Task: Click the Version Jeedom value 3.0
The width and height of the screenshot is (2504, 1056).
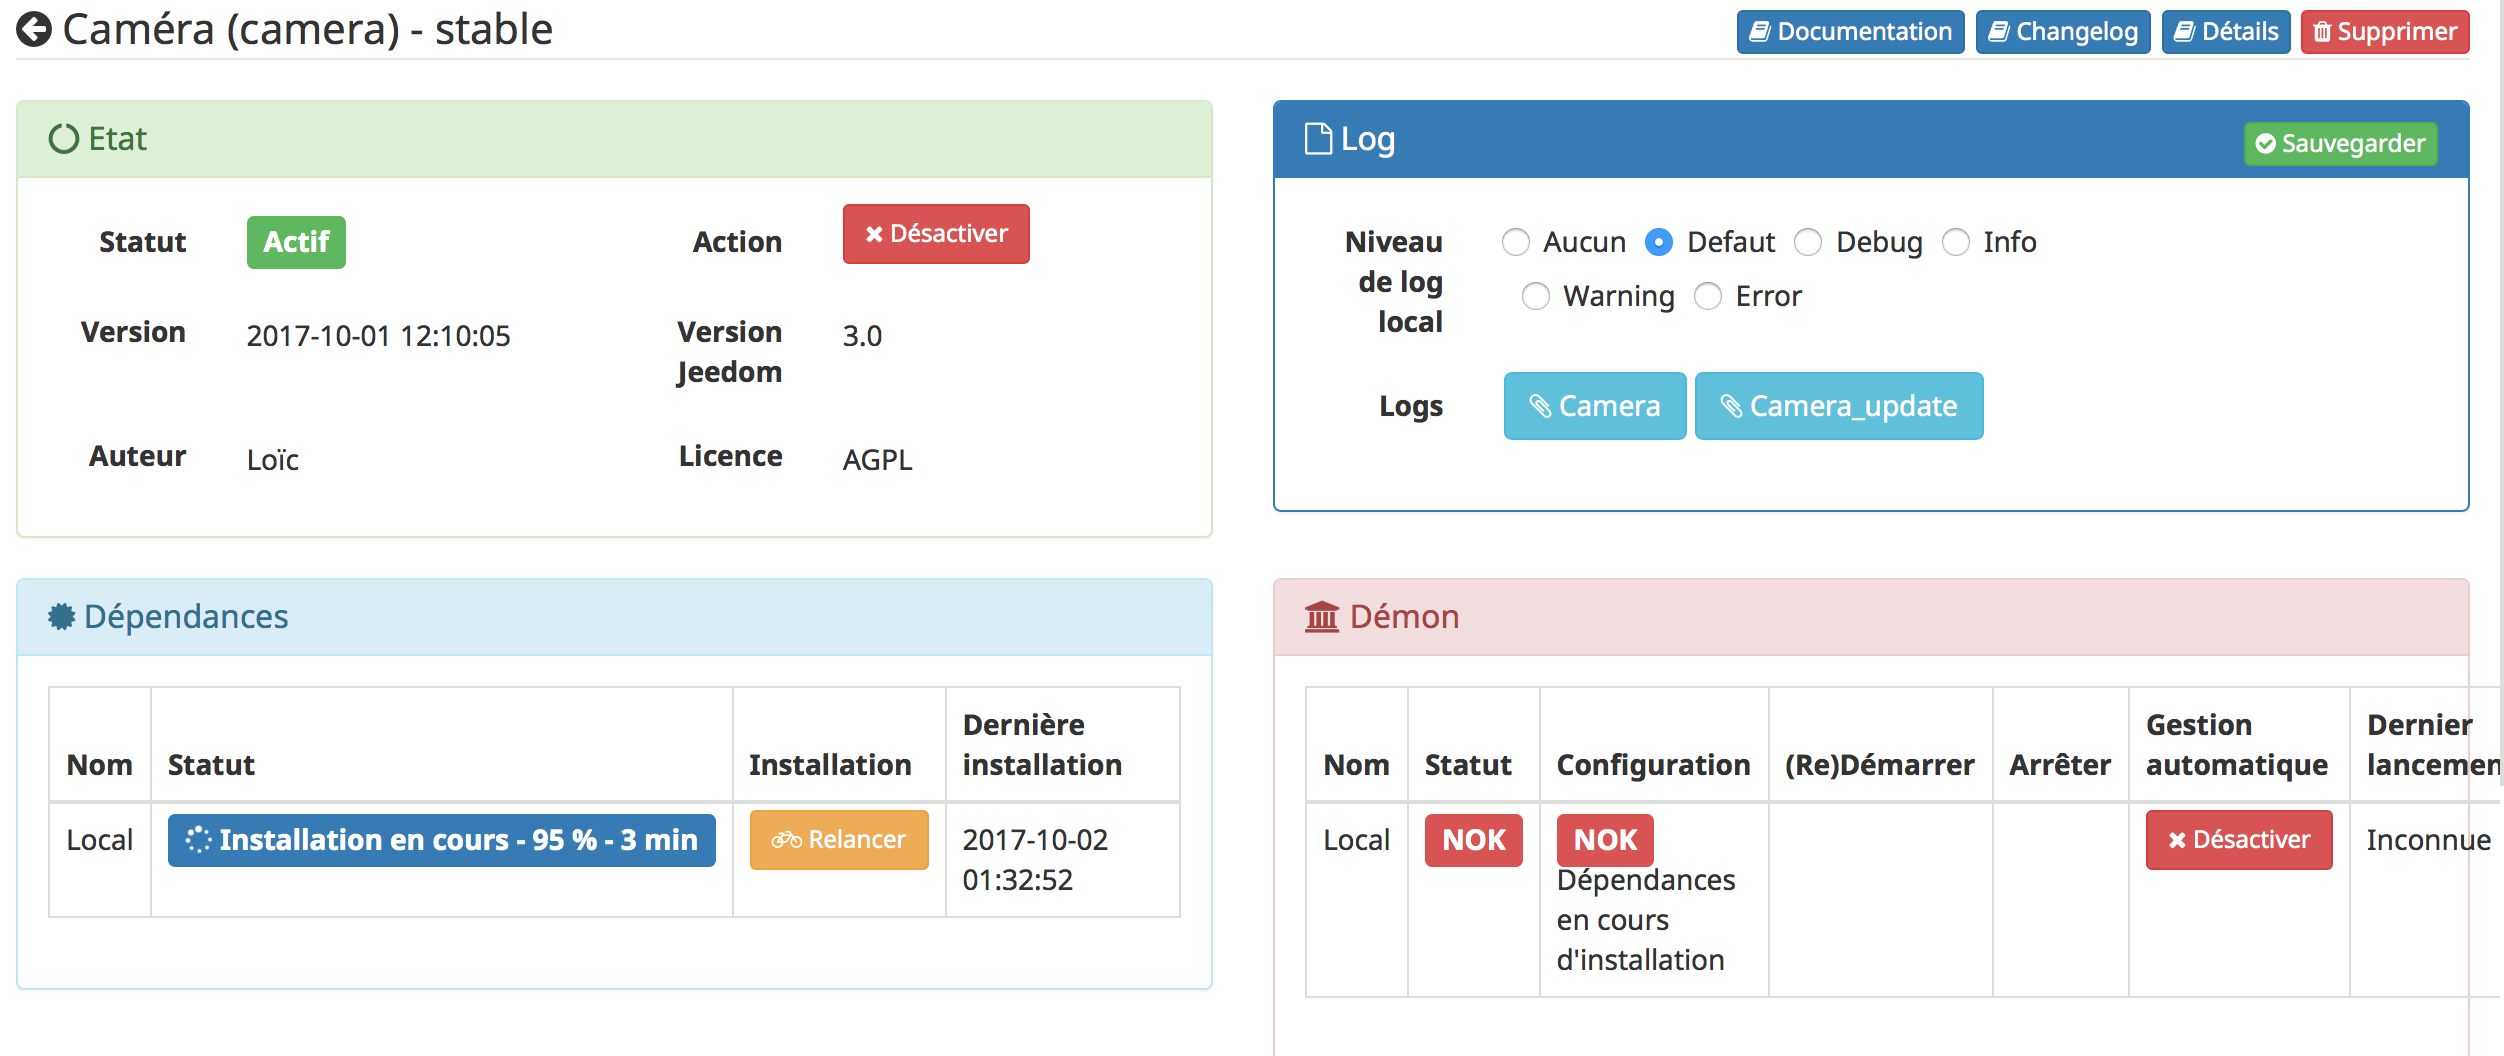Action: pyautogui.click(x=862, y=336)
